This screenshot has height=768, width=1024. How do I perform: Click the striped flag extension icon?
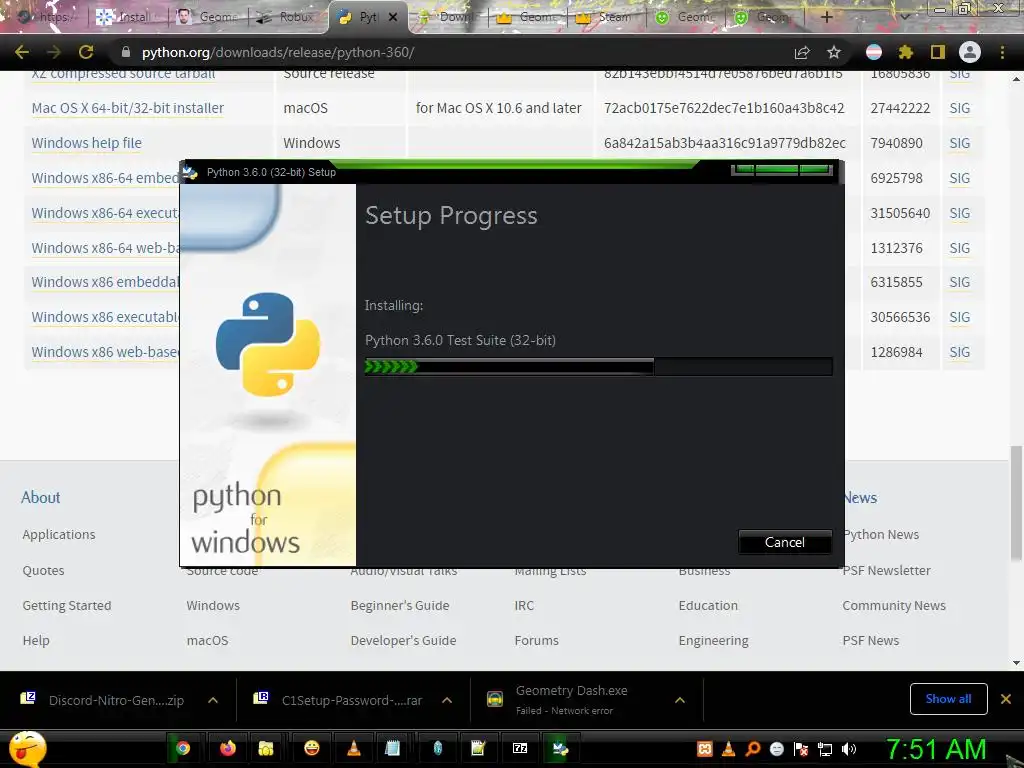tap(874, 52)
